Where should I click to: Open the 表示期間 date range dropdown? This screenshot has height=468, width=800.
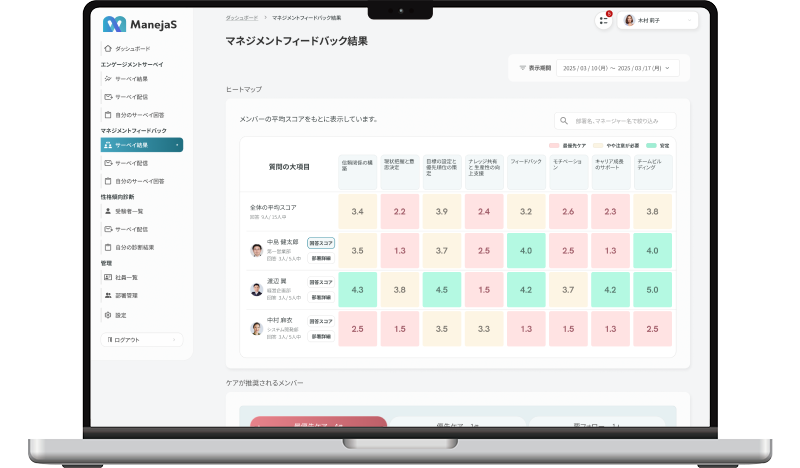tap(618, 68)
